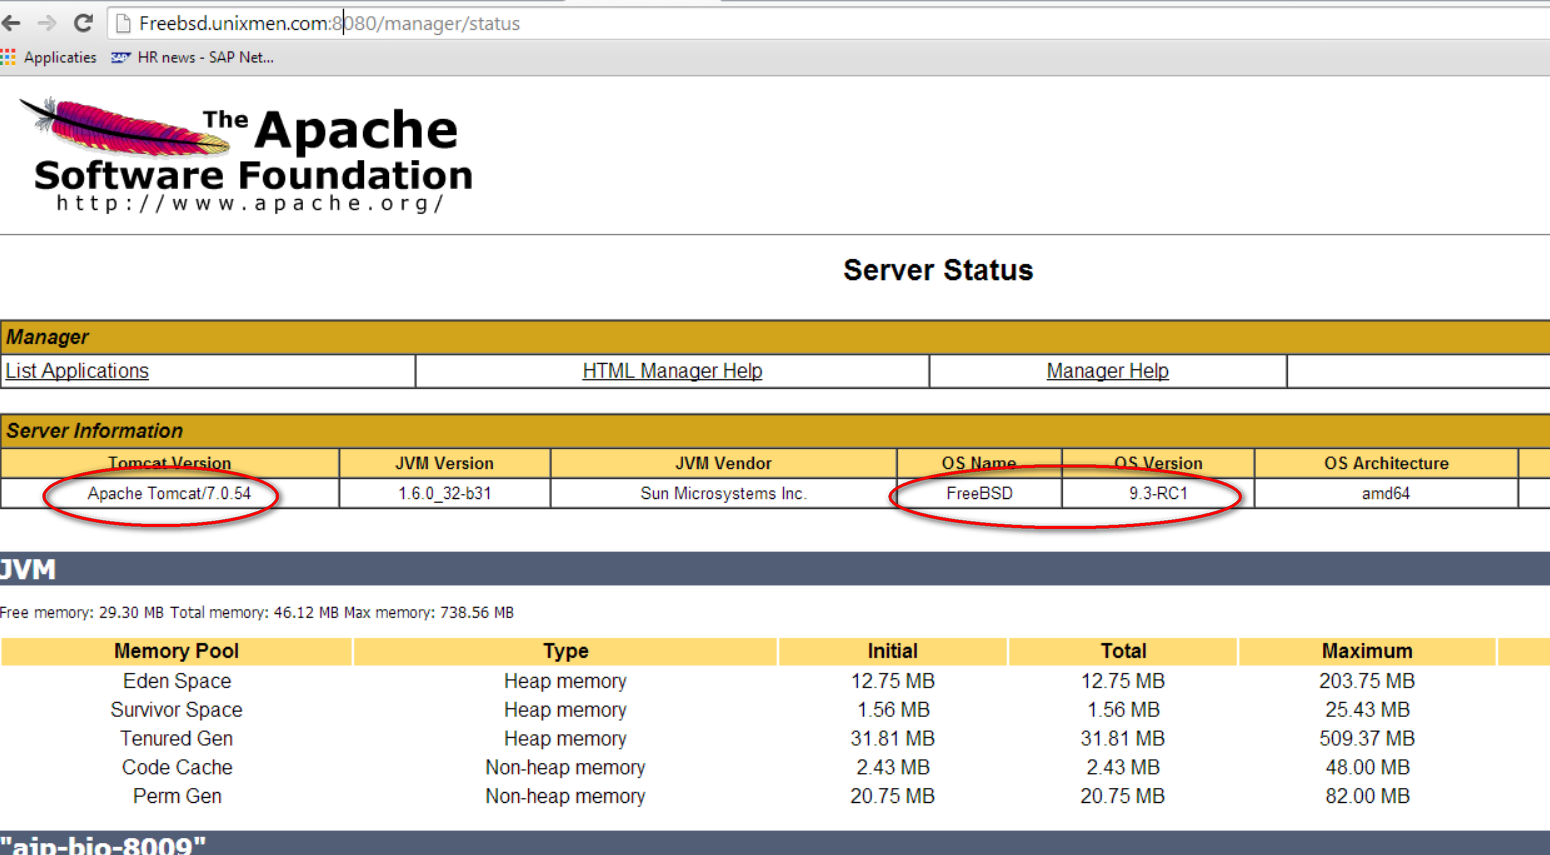This screenshot has height=855, width=1550.
Task: Select the Eden Space row name
Action: click(177, 681)
